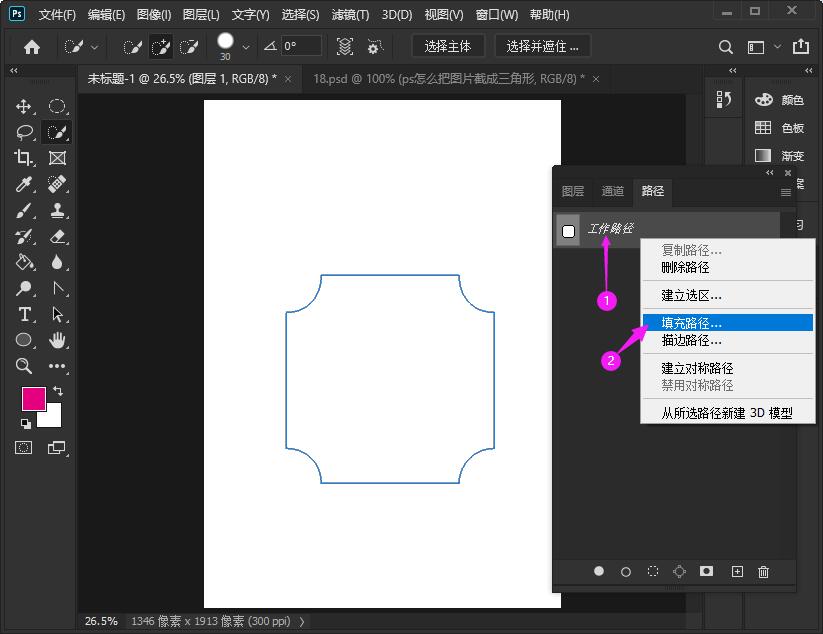823x634 pixels.
Task: Choose 填充路径 from the context menu
Action: point(691,323)
